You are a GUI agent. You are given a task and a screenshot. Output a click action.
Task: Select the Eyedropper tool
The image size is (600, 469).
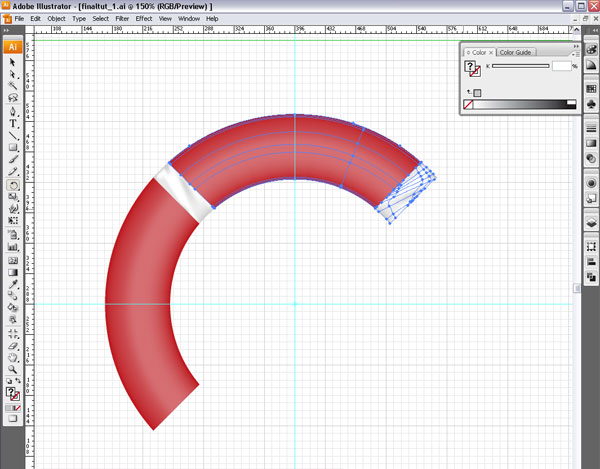(13, 284)
